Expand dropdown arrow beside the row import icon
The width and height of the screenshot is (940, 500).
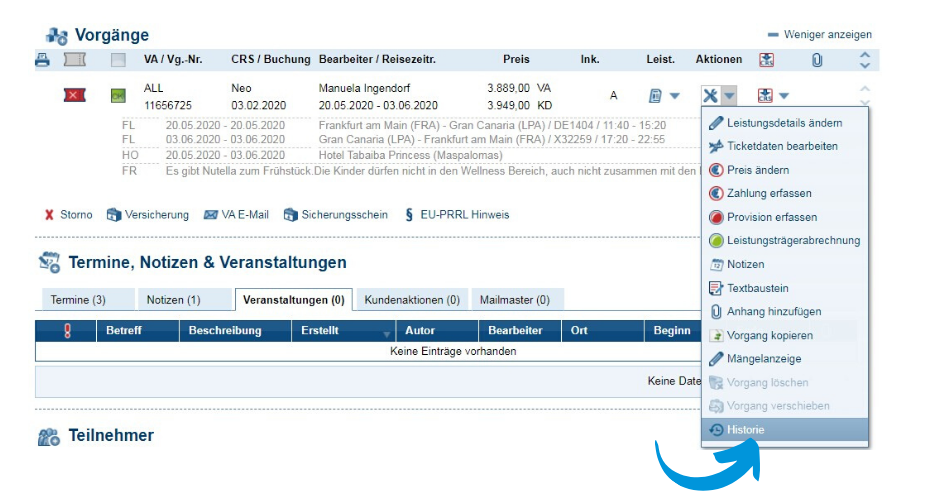pyautogui.click(x=784, y=96)
